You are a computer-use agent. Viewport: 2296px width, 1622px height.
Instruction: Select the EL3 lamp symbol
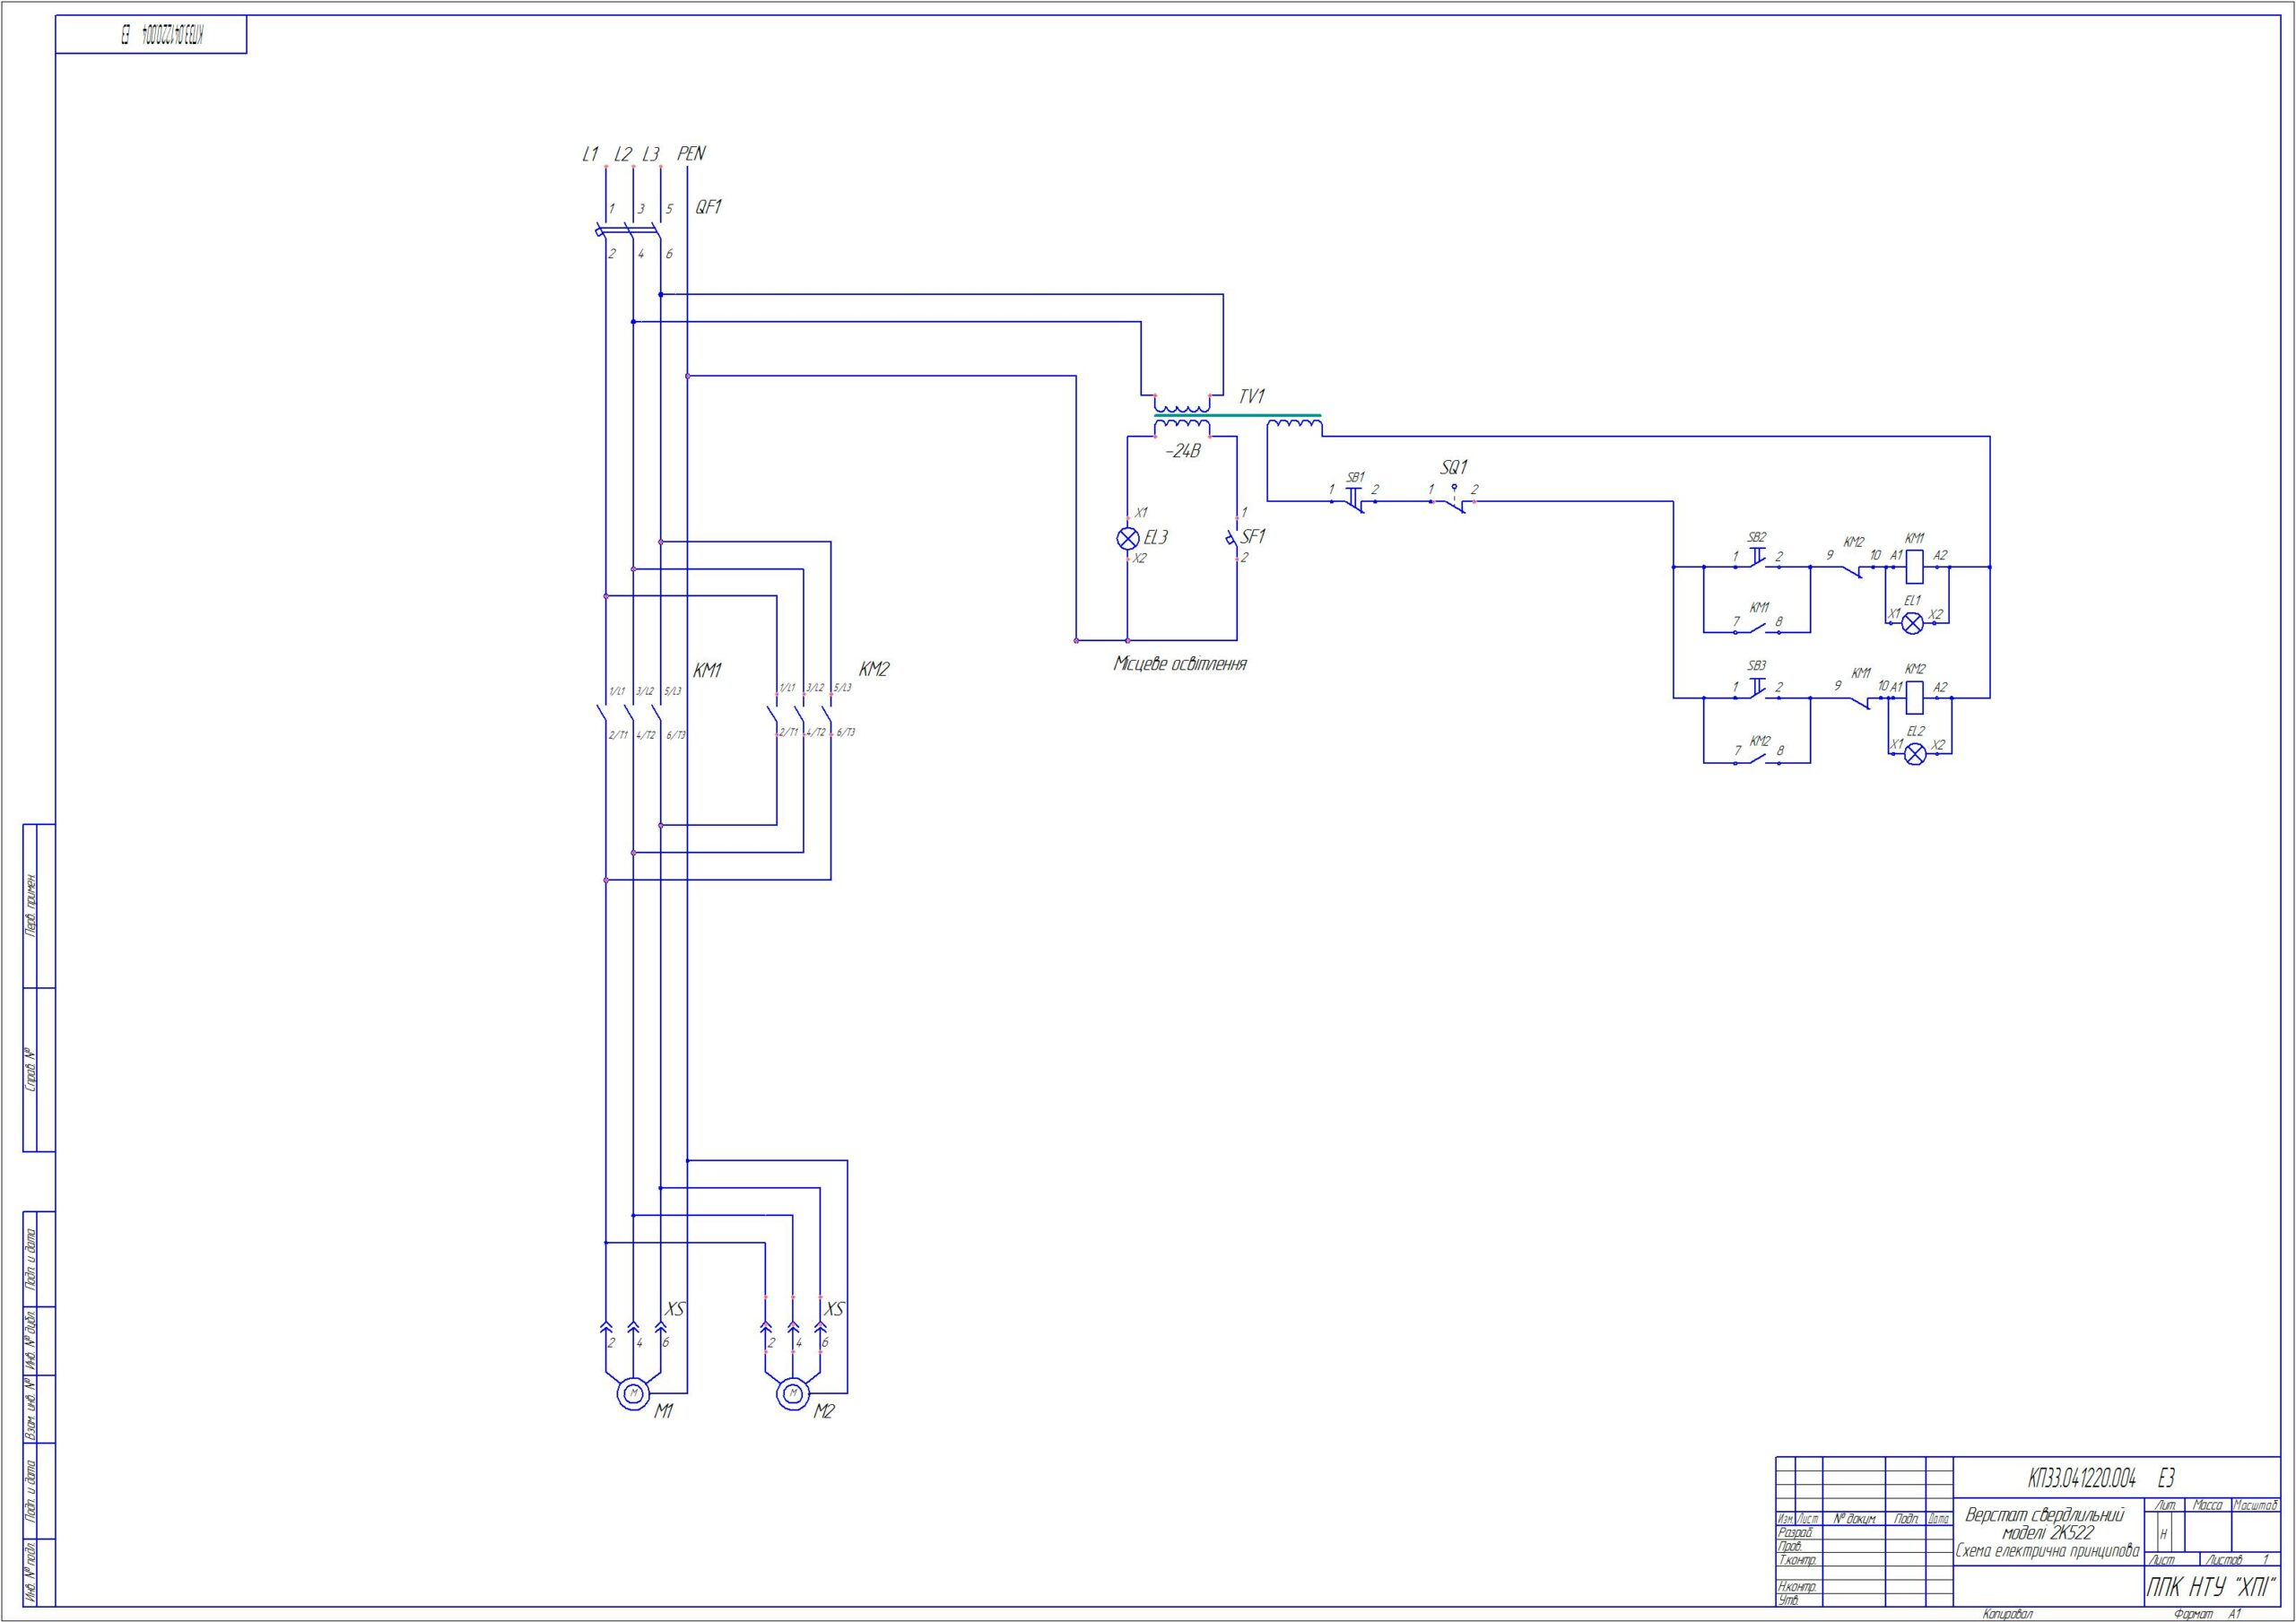[1127, 538]
